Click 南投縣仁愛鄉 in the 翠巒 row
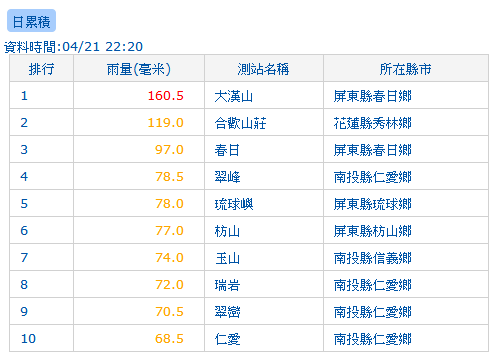This screenshot has width=497, height=364. point(373,312)
